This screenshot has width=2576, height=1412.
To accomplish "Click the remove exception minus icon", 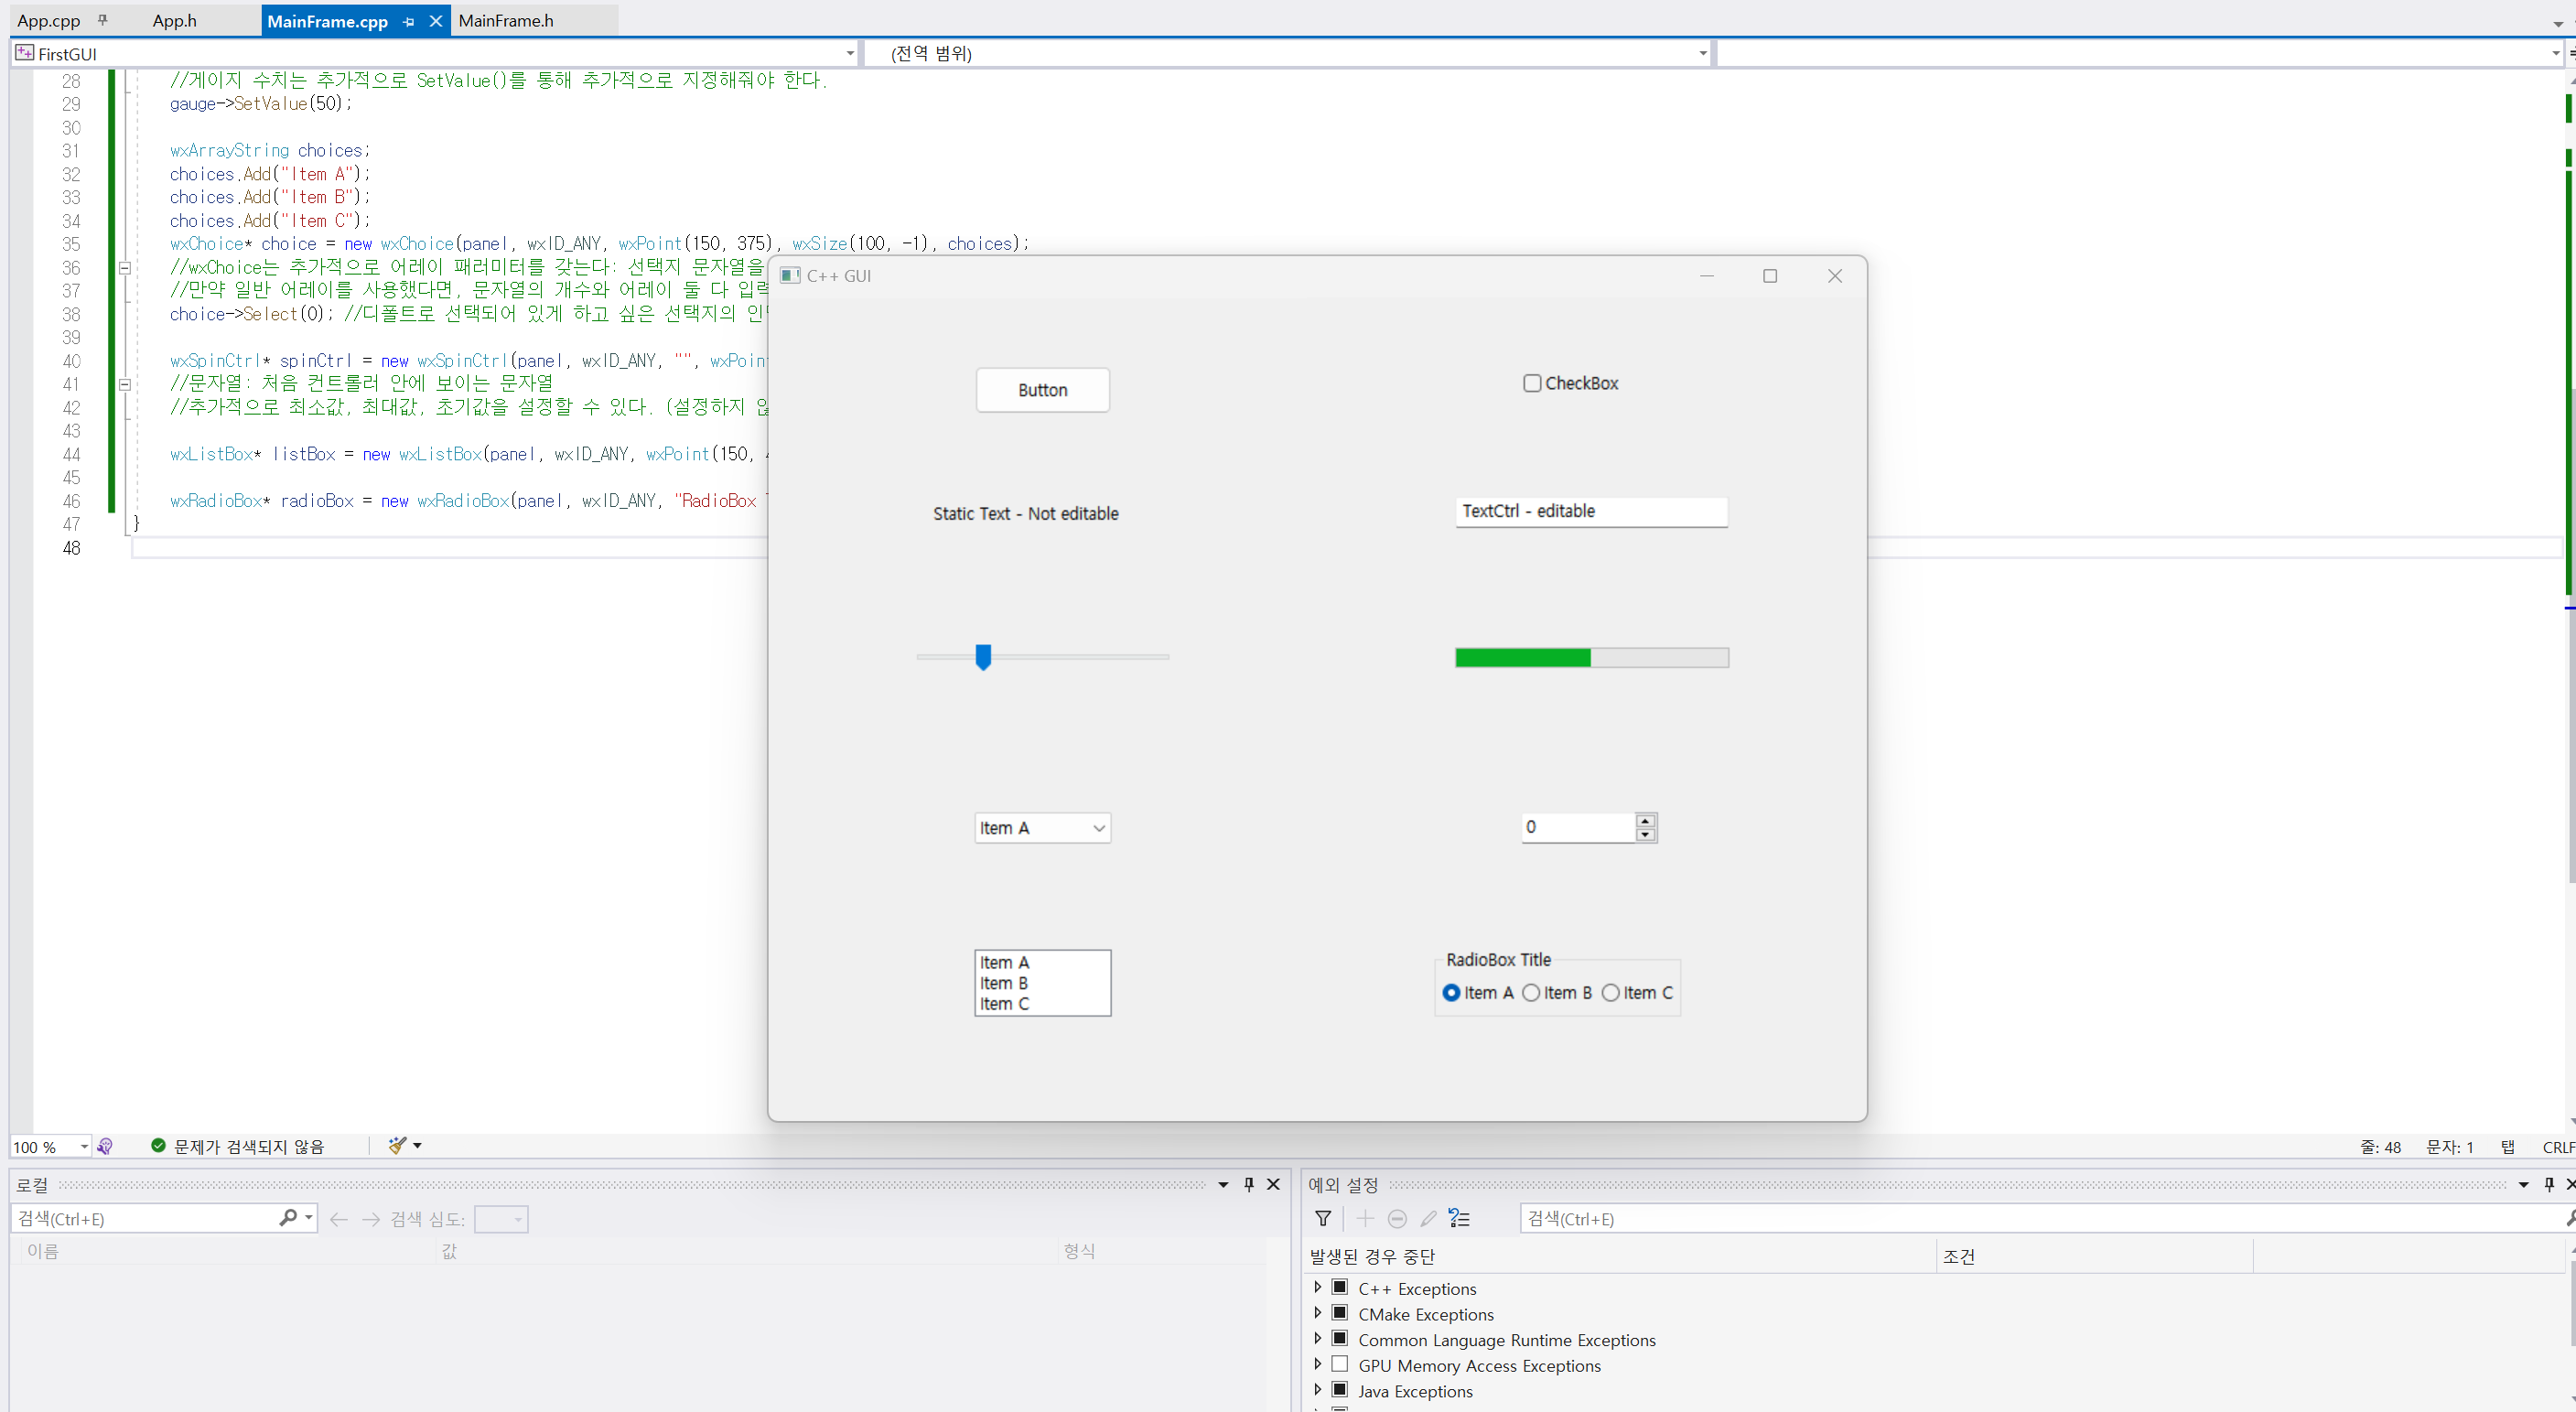I will tap(1397, 1218).
